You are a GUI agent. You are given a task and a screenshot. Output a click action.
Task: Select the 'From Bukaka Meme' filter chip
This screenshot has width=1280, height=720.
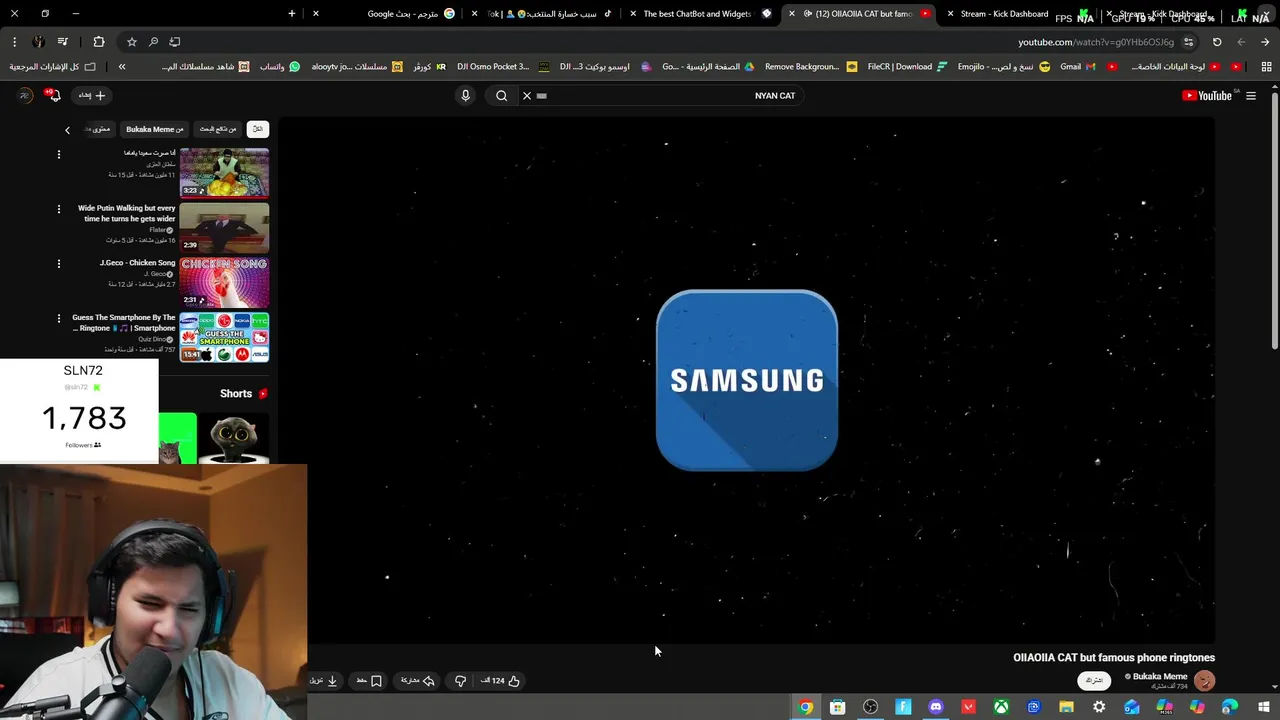[x=155, y=129]
